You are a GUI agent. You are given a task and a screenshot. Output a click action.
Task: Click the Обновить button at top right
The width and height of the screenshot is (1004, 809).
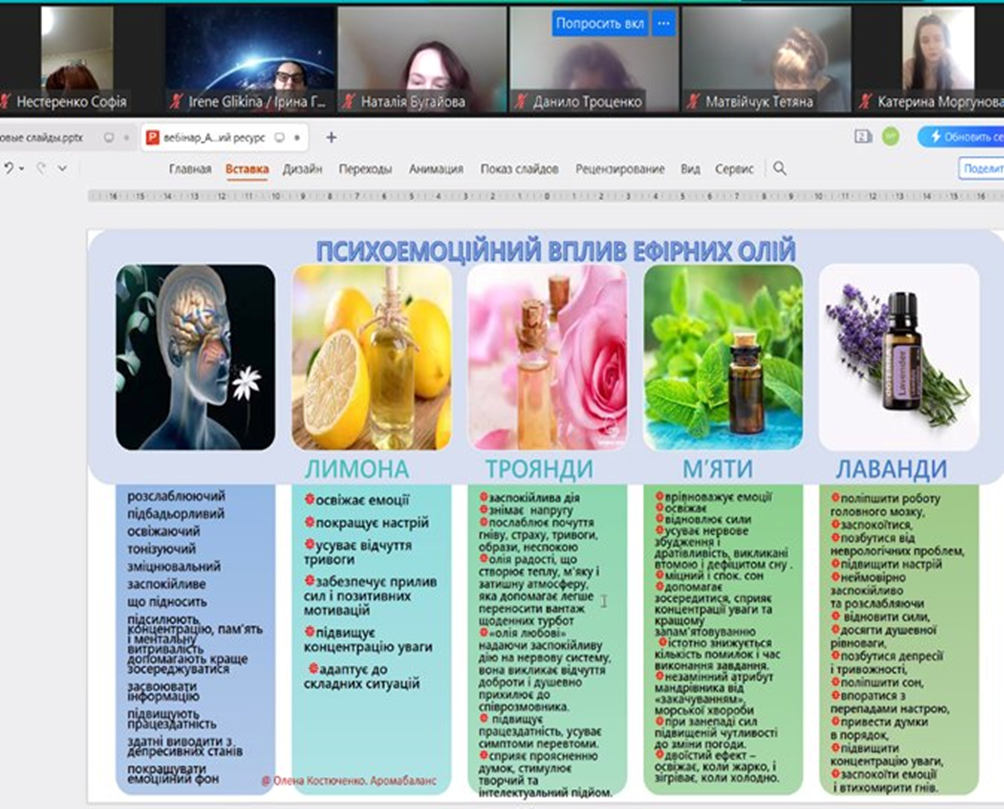pyautogui.click(x=963, y=136)
